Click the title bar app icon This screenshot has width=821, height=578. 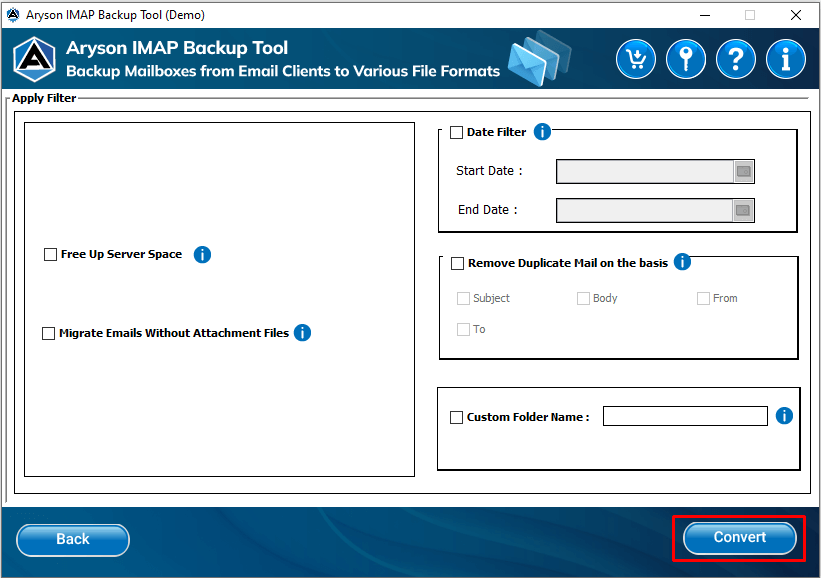(x=13, y=15)
